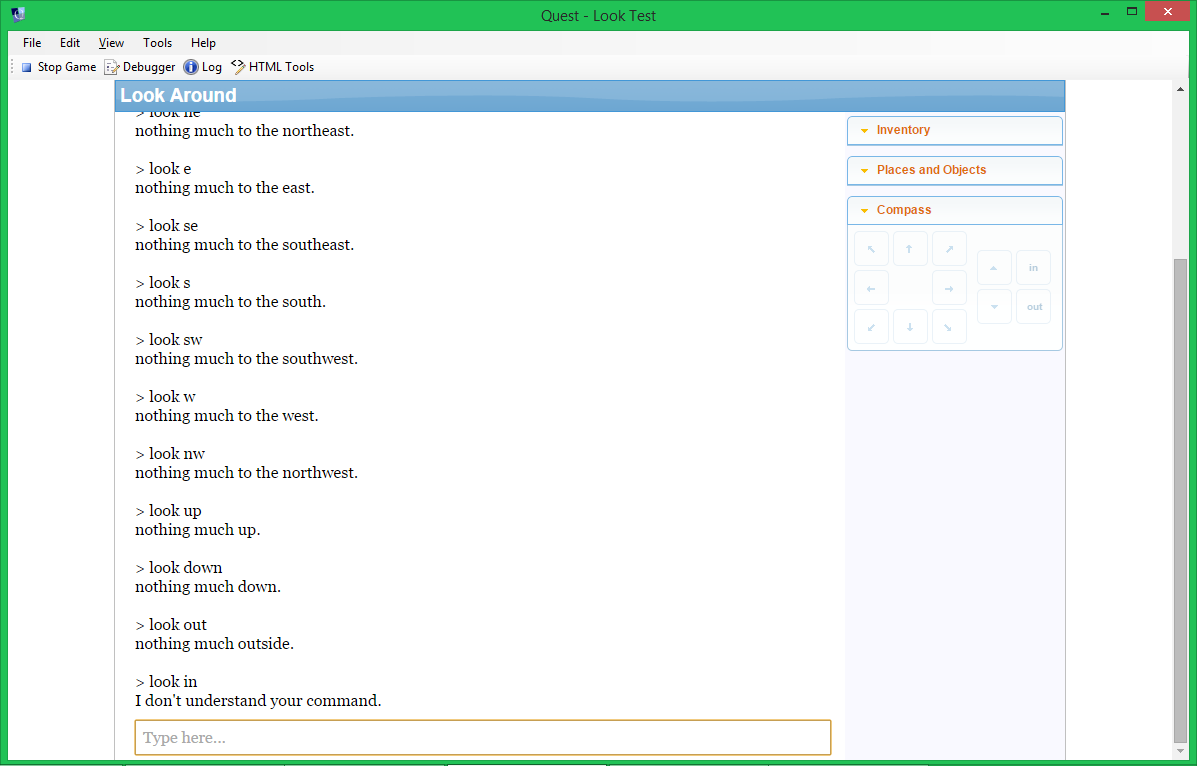Open the View menu

[111, 43]
